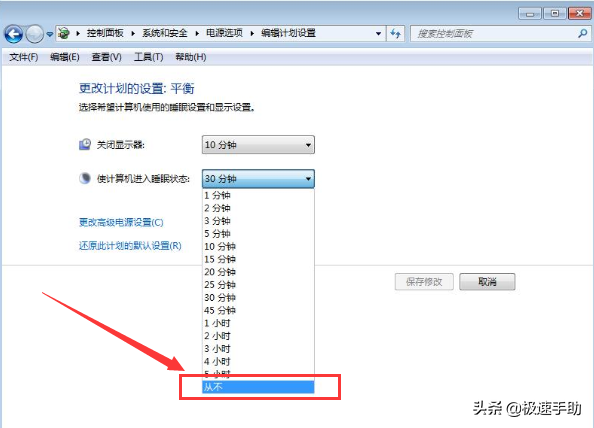Select 2 分钟 in the sleep list
The height and width of the screenshot is (428, 594).
pos(258,208)
